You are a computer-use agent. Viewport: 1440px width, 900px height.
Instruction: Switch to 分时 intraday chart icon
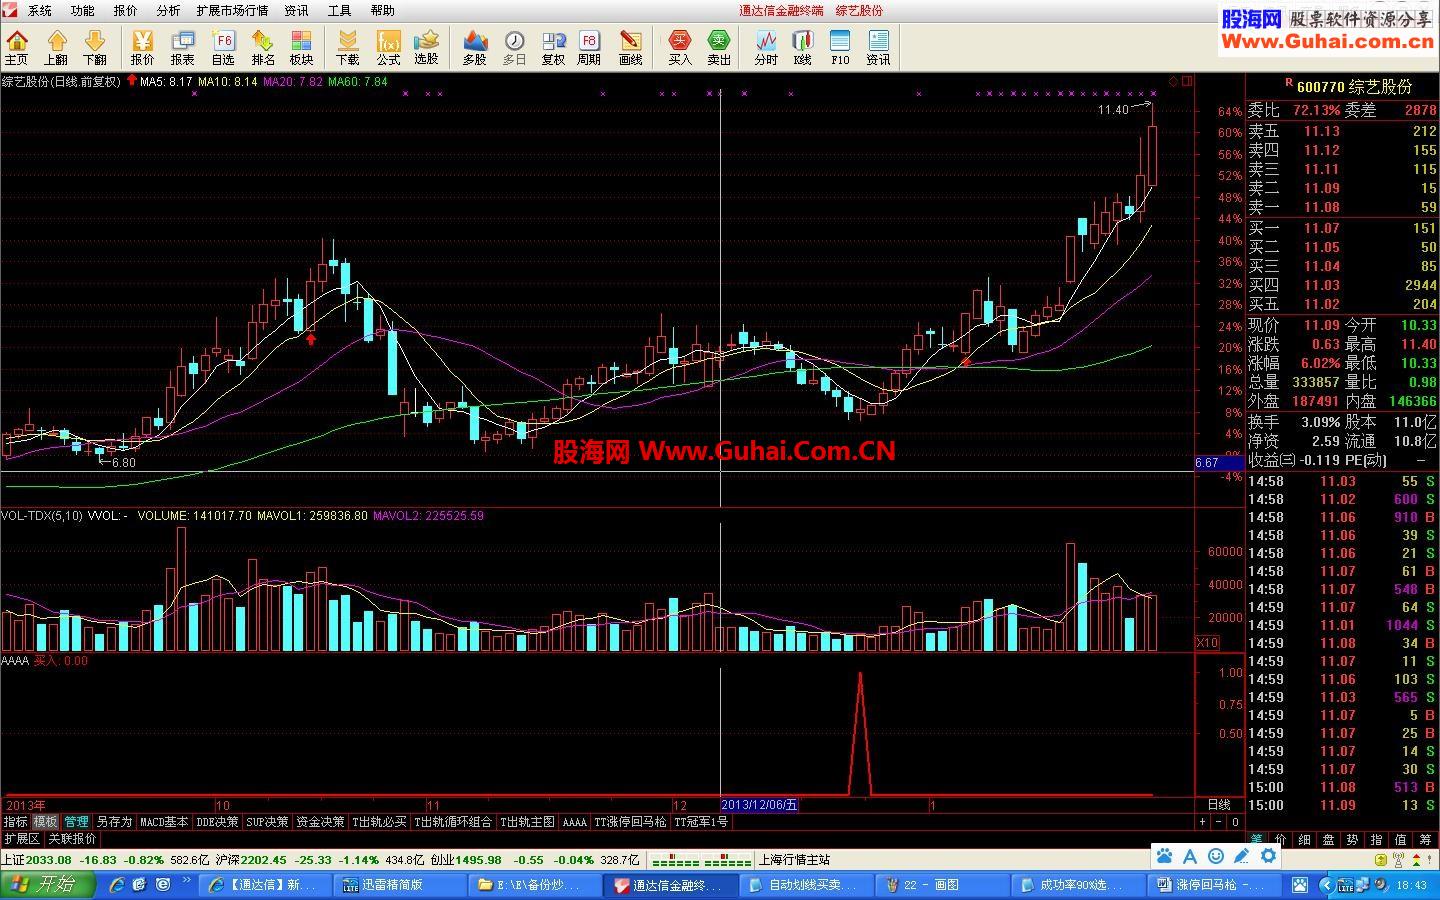(x=766, y=47)
